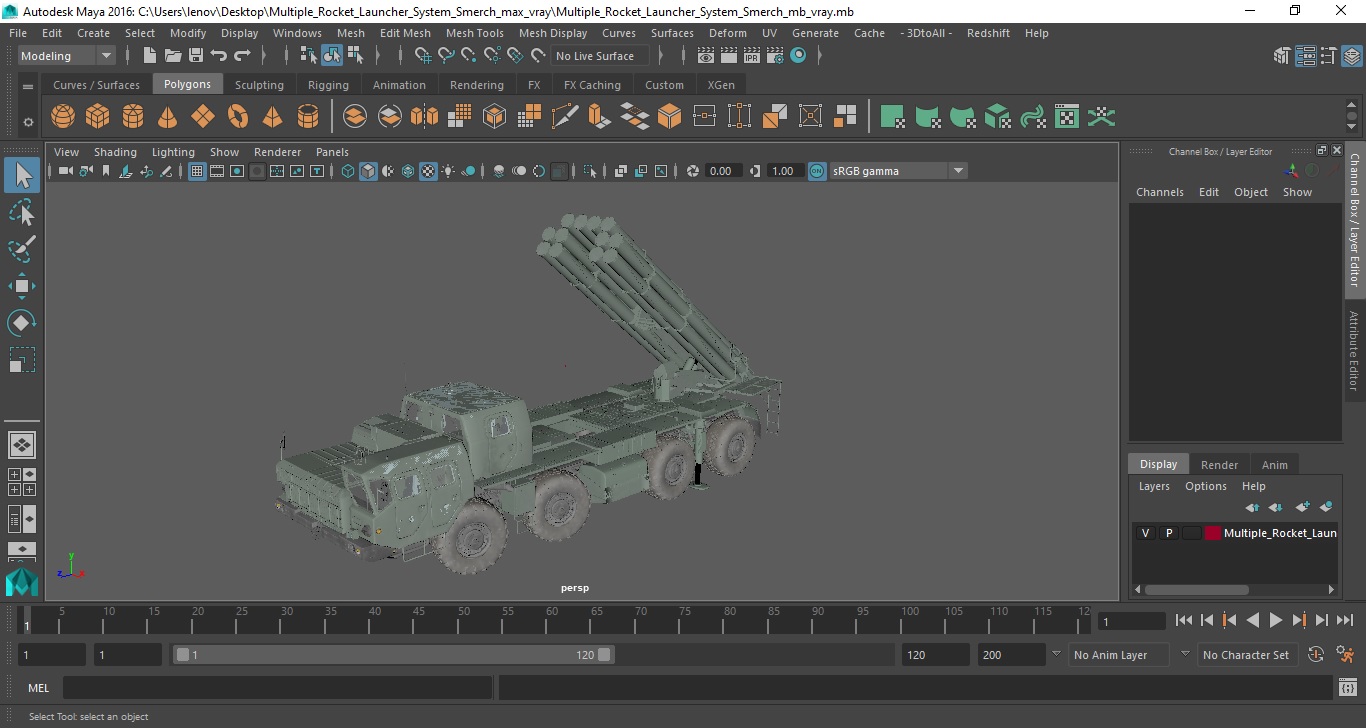Activate the Move tool in toolbox
This screenshot has width=1366, height=728.
tap(22, 286)
